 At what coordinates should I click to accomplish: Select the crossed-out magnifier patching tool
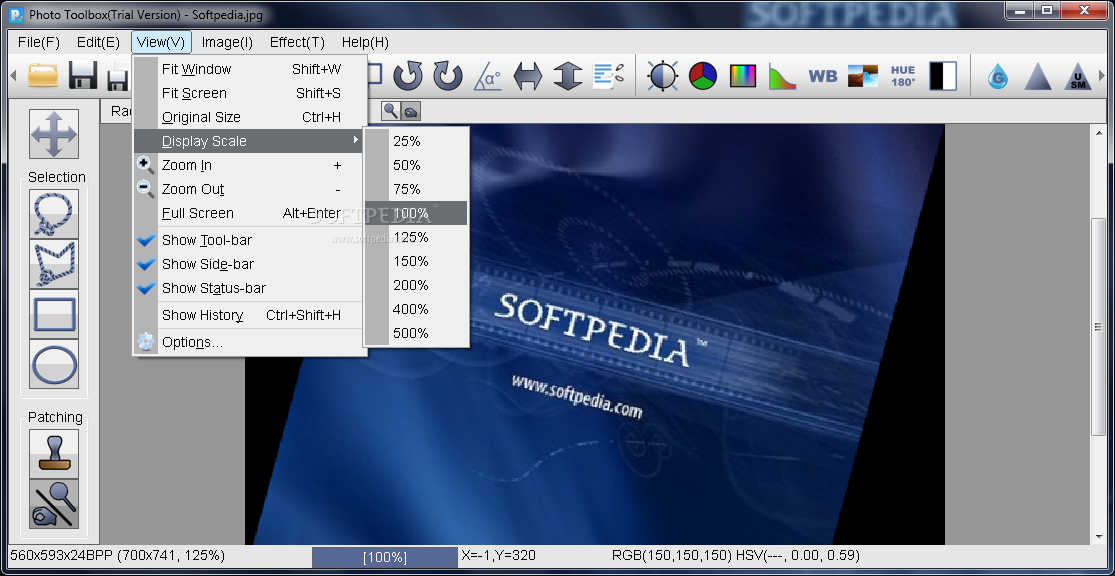(x=54, y=504)
